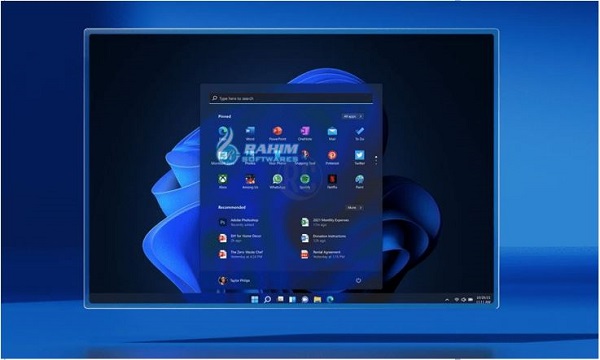
Task: Show hidden icons in the system tray
Action: tap(447, 300)
